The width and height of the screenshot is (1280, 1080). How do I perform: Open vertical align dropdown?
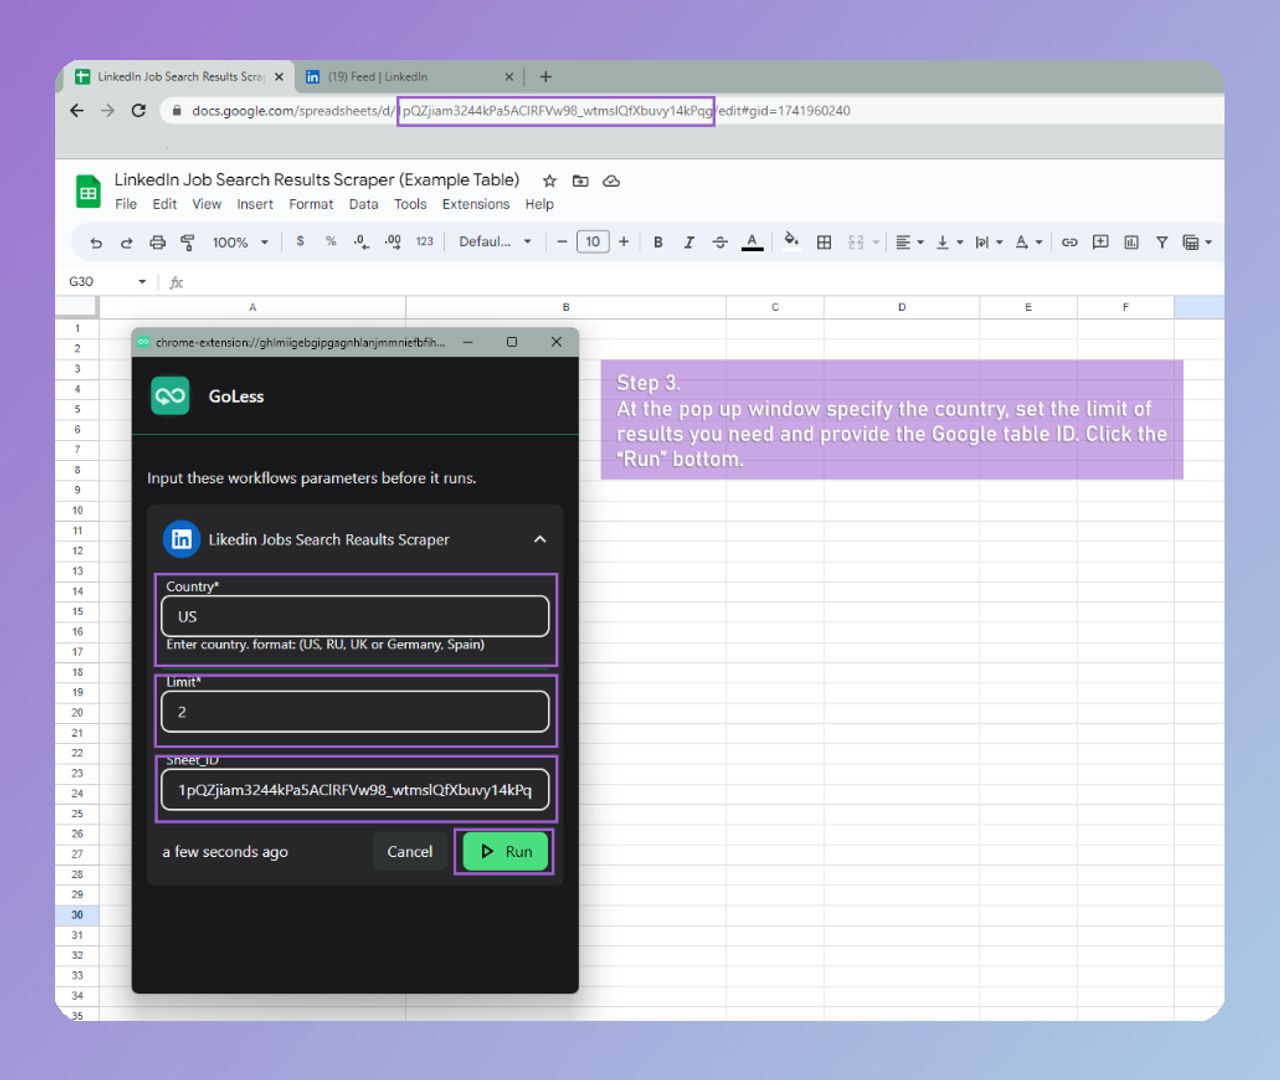coord(949,242)
